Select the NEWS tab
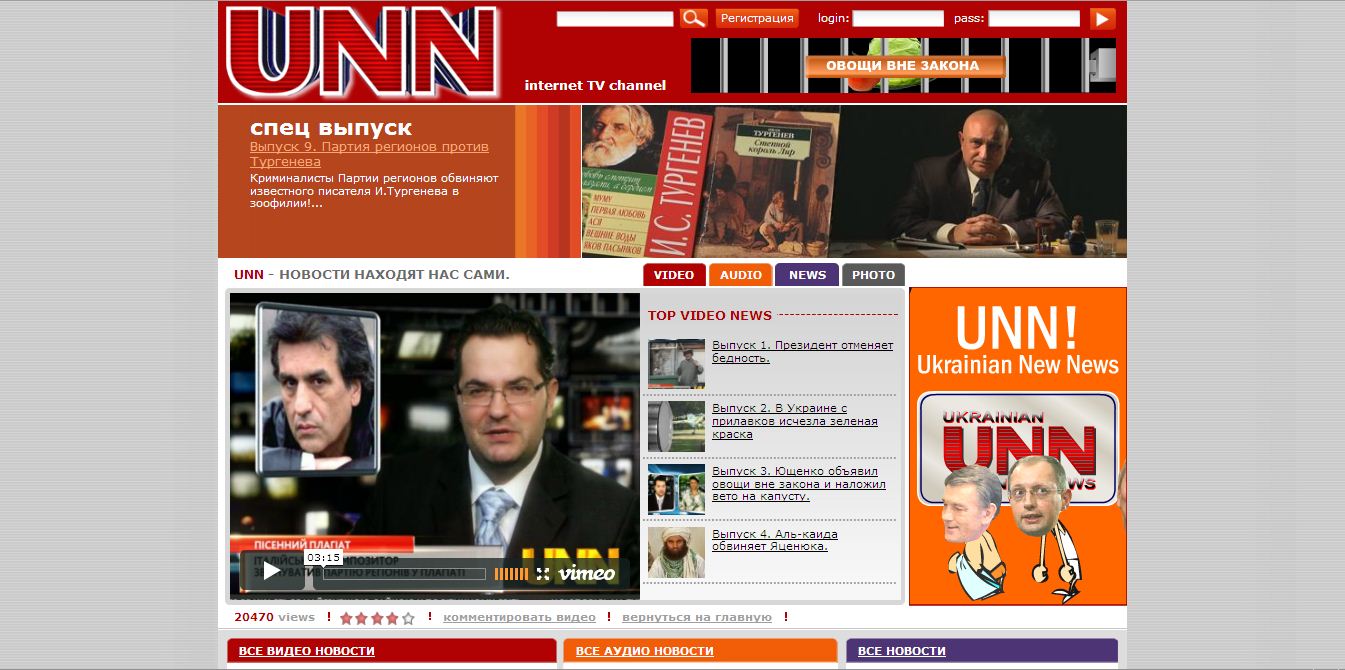Screen dimensions: 1345x670 tap(807, 275)
